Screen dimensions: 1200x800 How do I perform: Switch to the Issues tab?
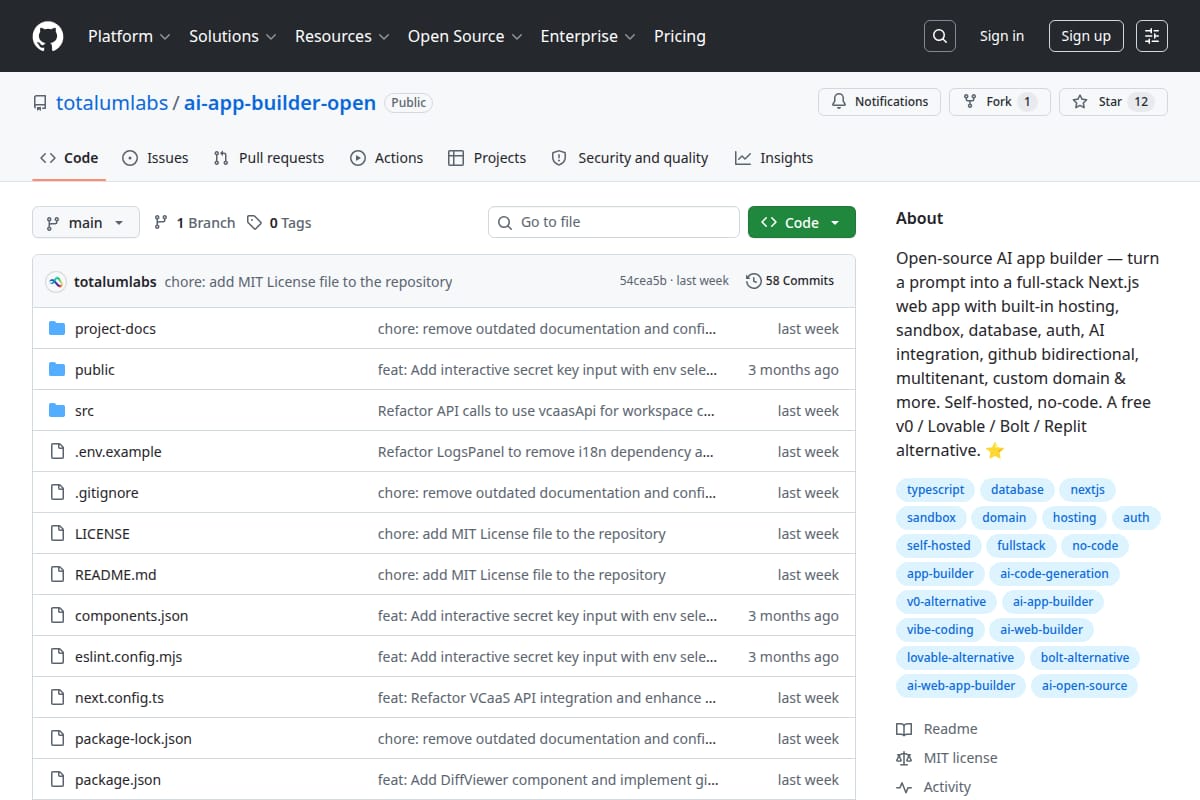(x=155, y=158)
